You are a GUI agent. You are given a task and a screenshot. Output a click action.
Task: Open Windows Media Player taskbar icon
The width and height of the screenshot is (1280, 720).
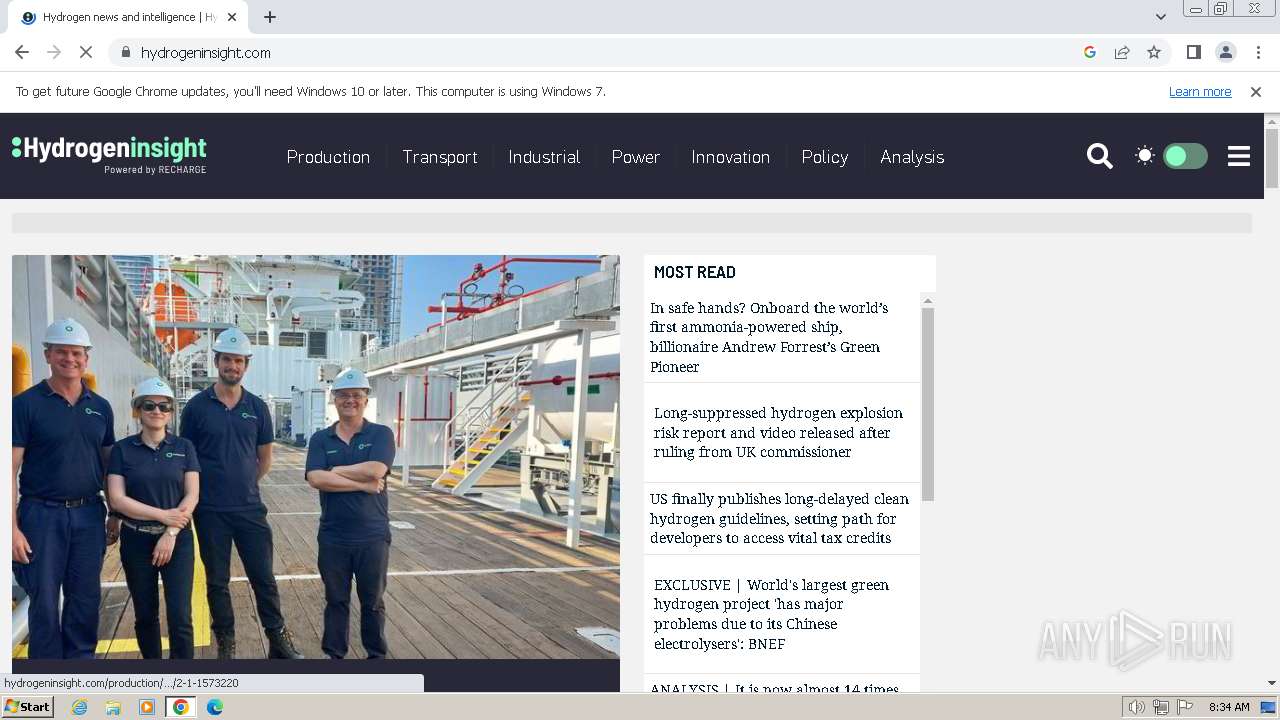click(x=147, y=707)
